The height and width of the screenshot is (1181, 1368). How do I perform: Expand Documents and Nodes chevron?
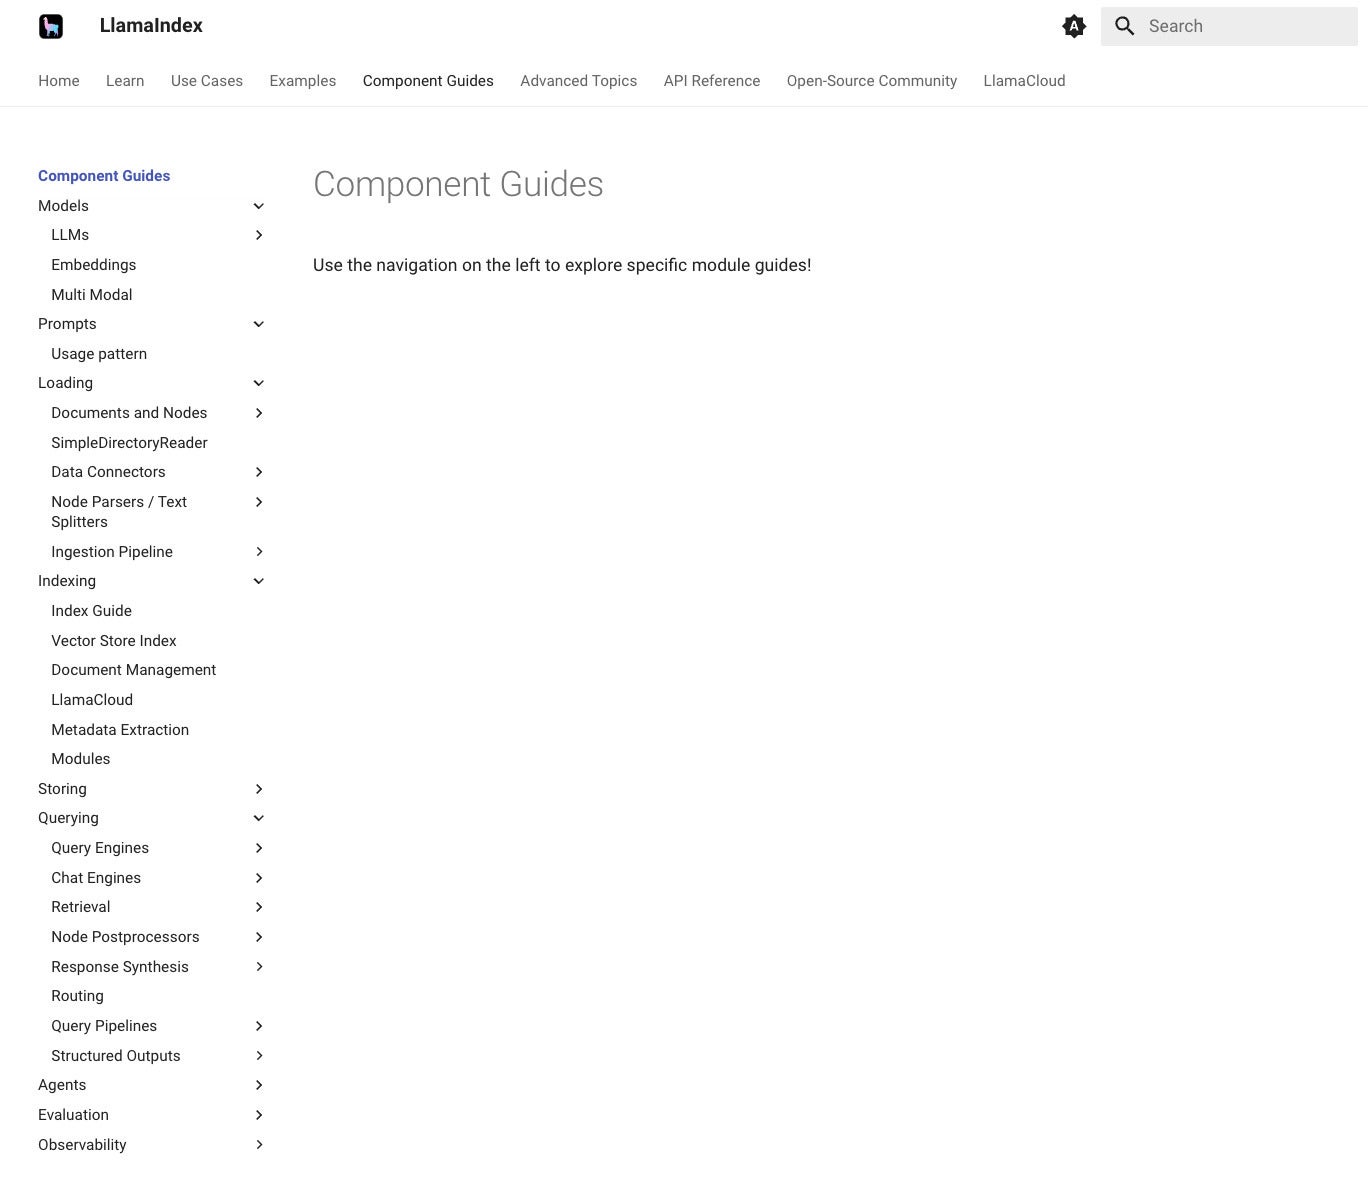259,413
